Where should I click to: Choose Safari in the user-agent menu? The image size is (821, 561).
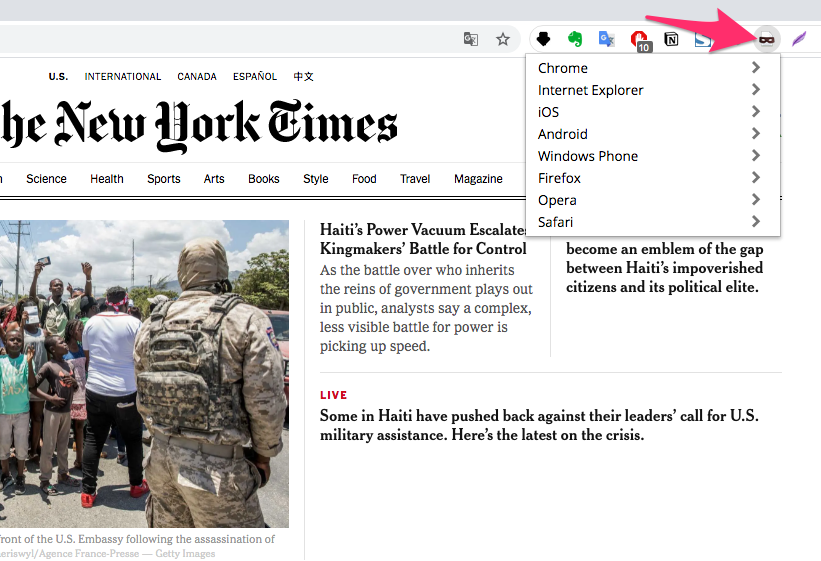pyautogui.click(x=652, y=222)
